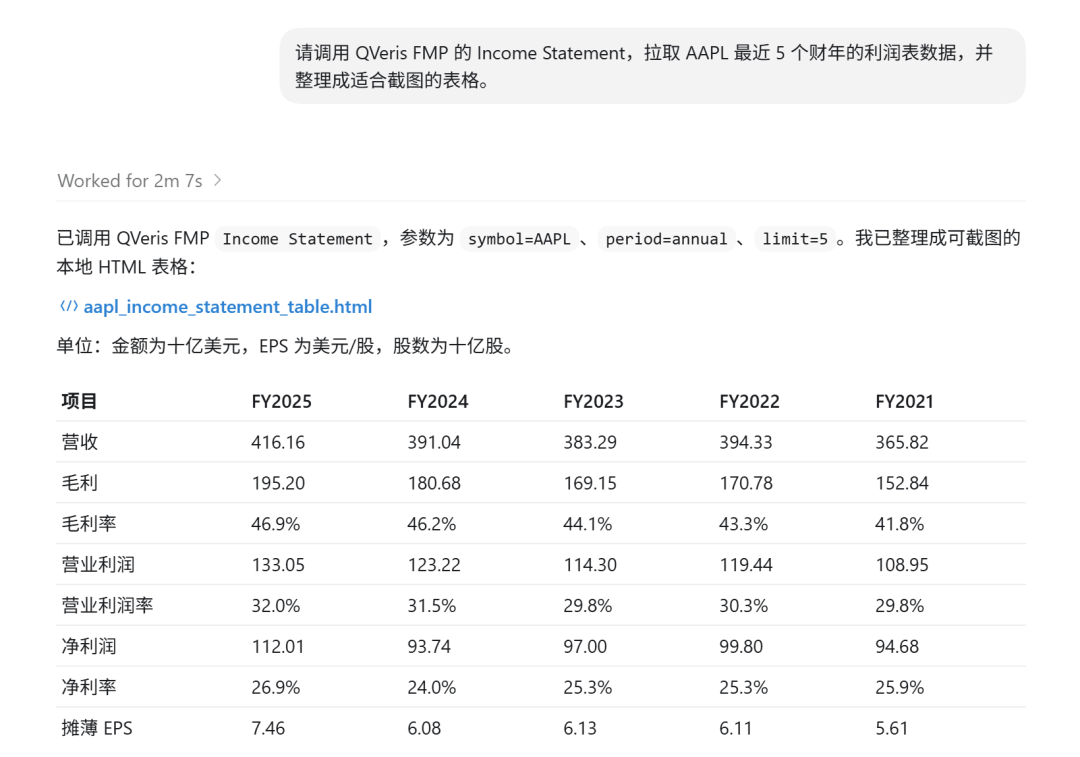This screenshot has height=757, width=1080.
Task: Click gross profit value 195.20
Action: (278, 483)
